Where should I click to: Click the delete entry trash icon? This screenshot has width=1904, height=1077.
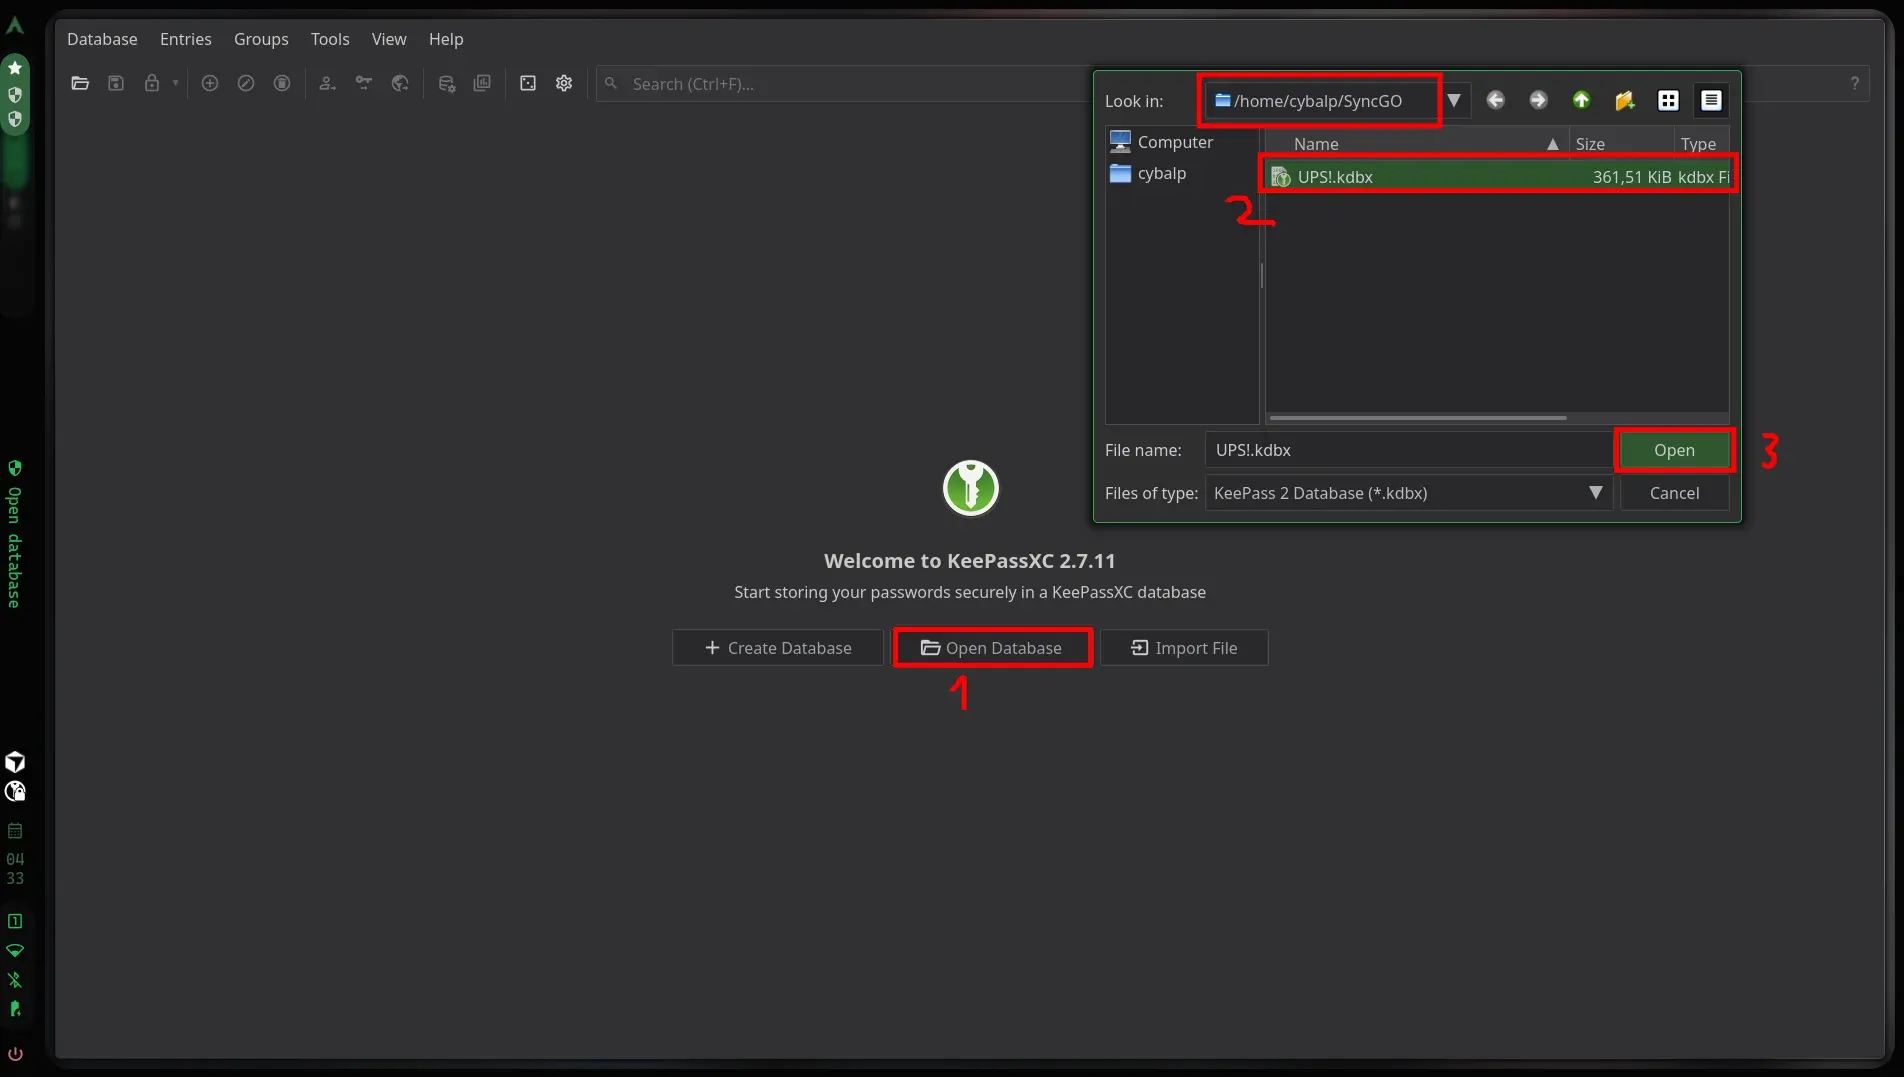click(282, 84)
